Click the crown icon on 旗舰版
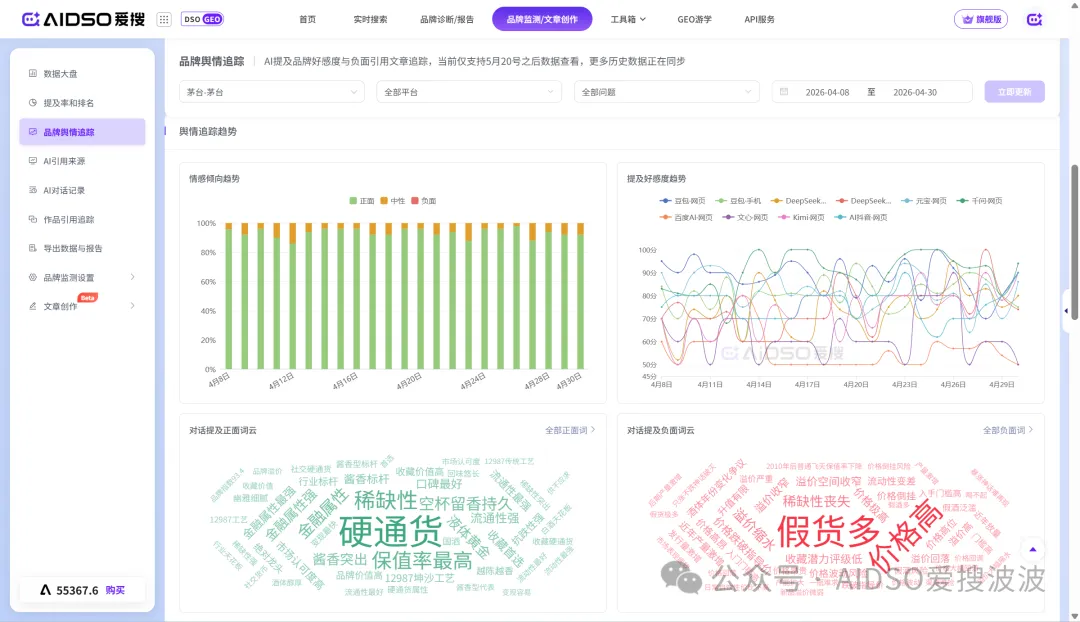 [x=968, y=19]
